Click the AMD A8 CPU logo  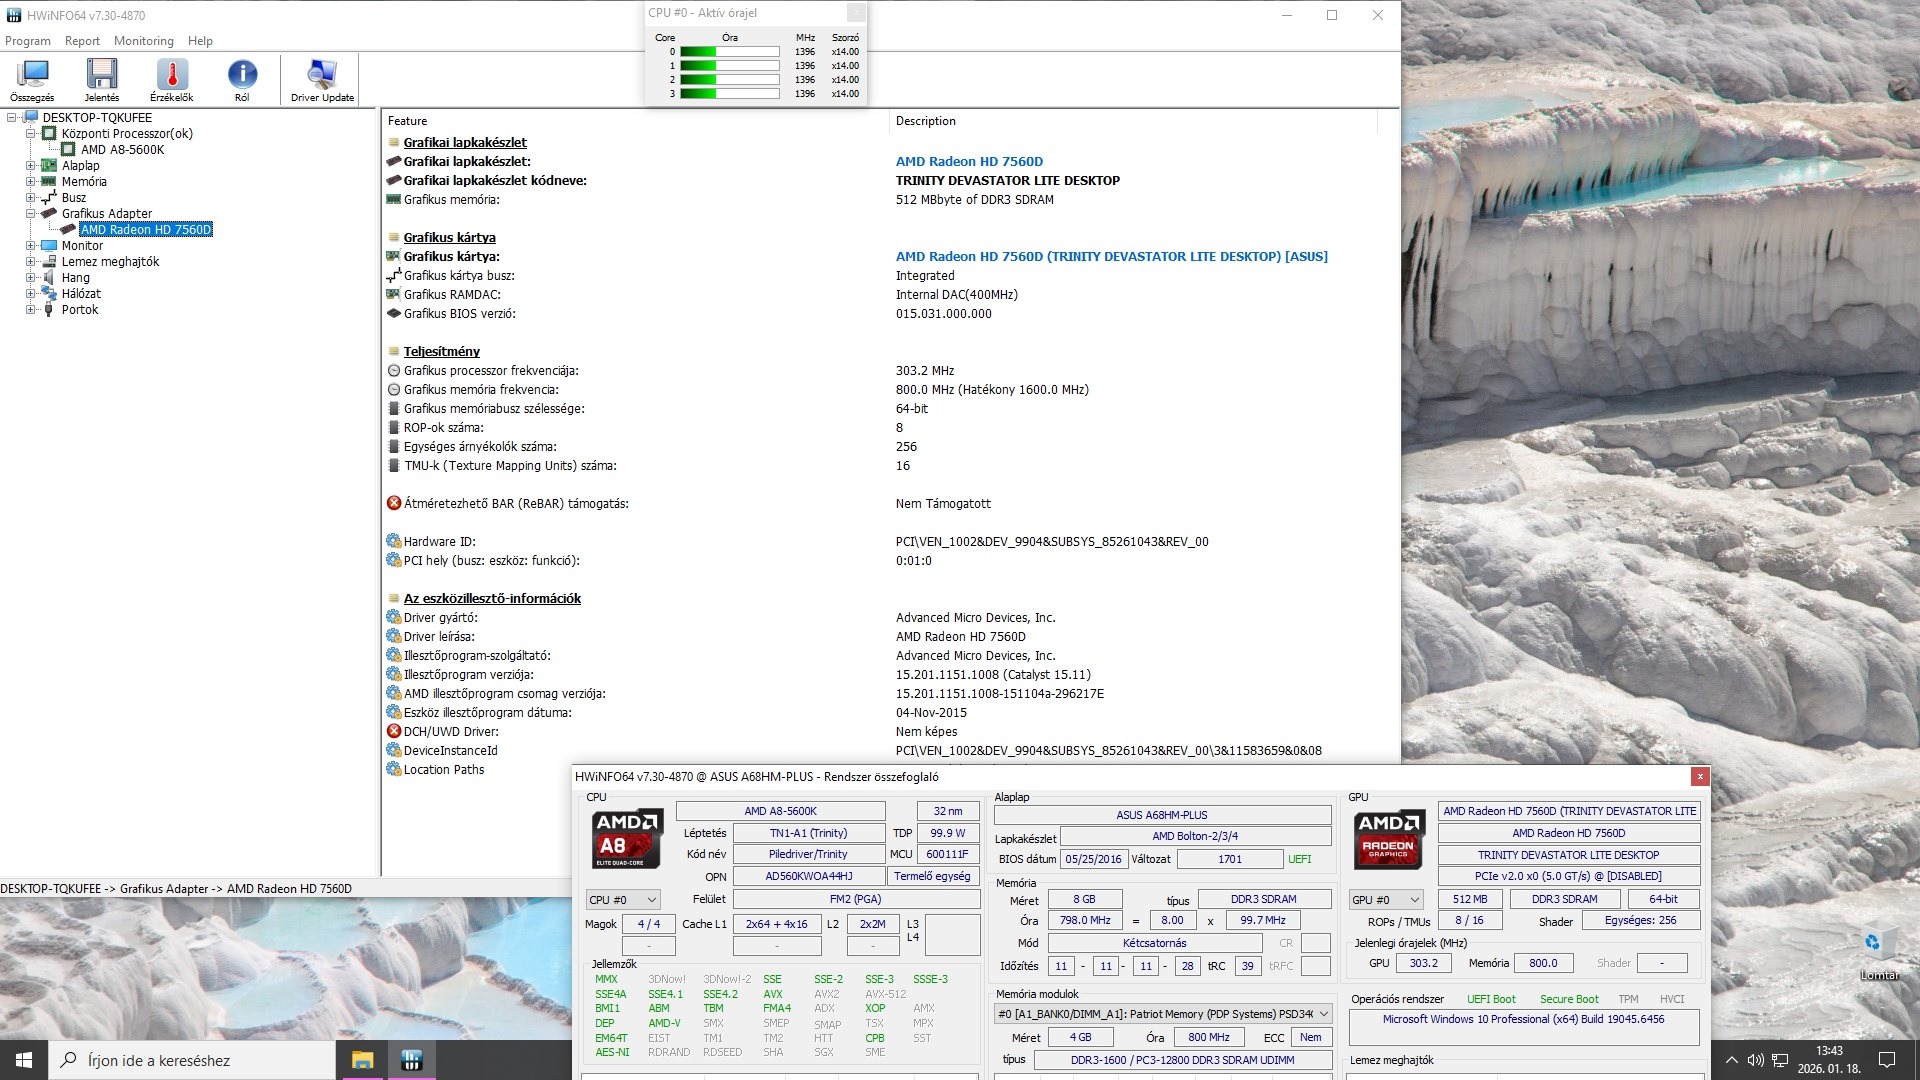[x=627, y=838]
